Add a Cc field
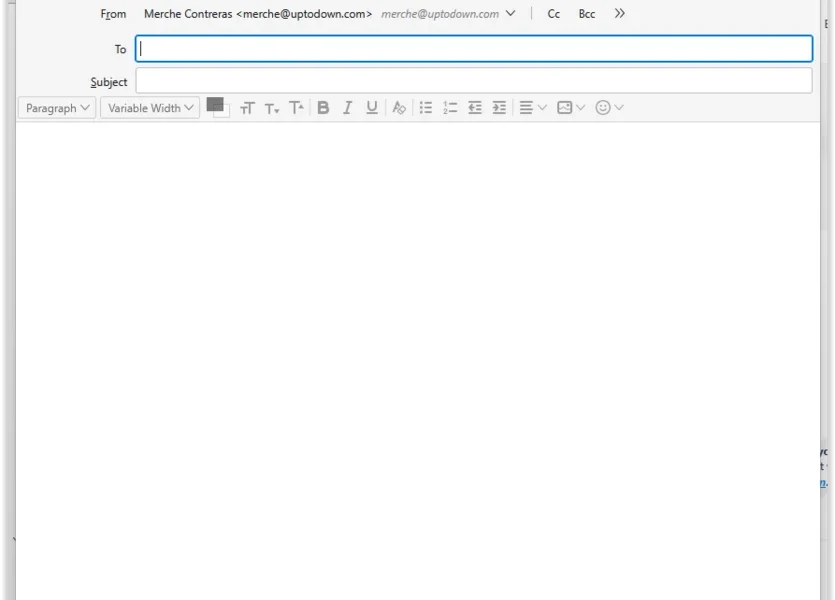The height and width of the screenshot is (600, 835). 554,14
